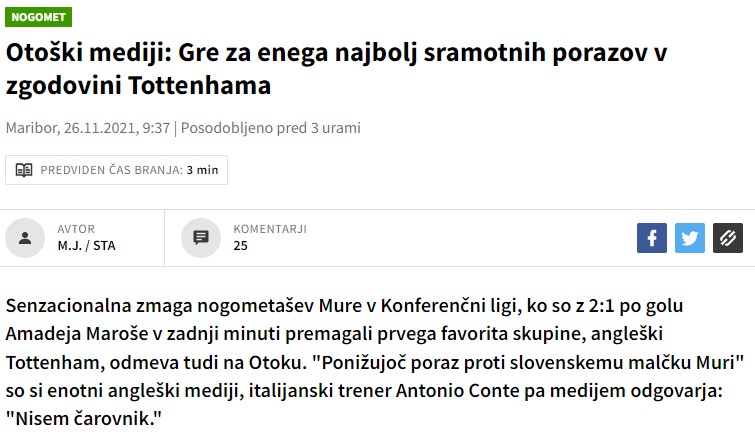This screenshot has width=755, height=442.
Task: Share the article on Facebook
Action: (x=652, y=238)
